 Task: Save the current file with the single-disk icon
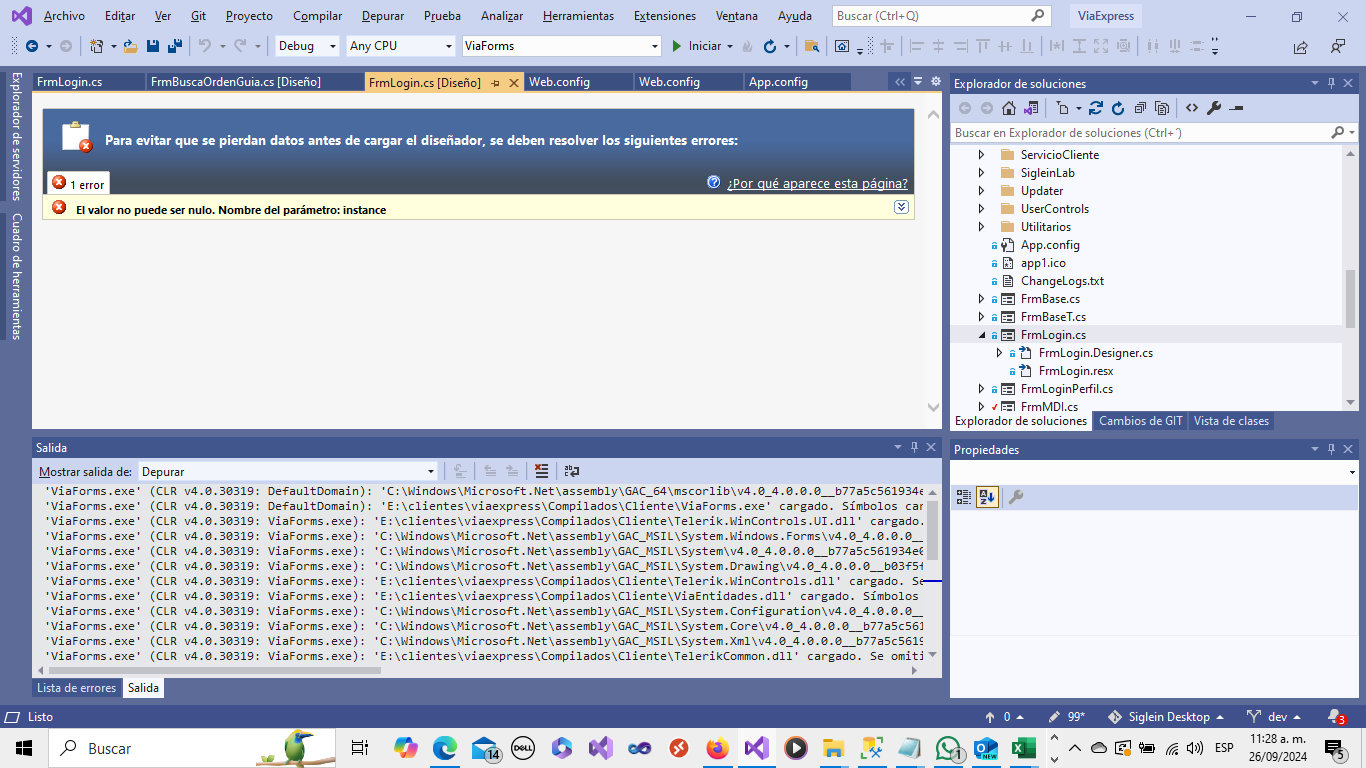pos(153,46)
